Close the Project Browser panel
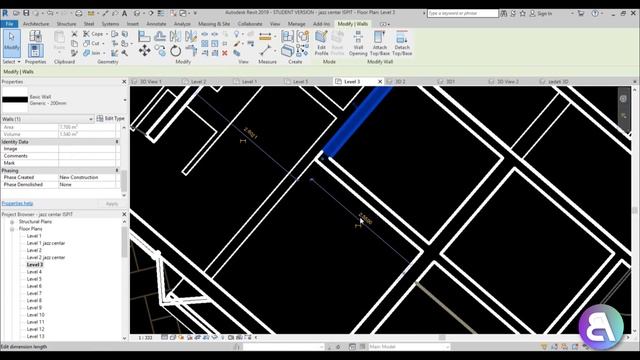Viewport: 640px width, 360px height. [x=124, y=214]
